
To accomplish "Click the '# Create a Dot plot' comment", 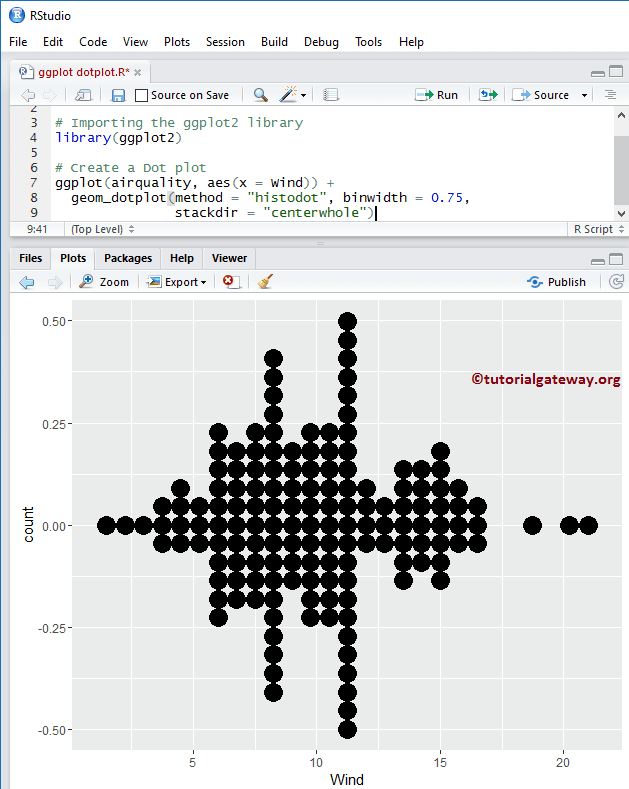I will (131, 168).
